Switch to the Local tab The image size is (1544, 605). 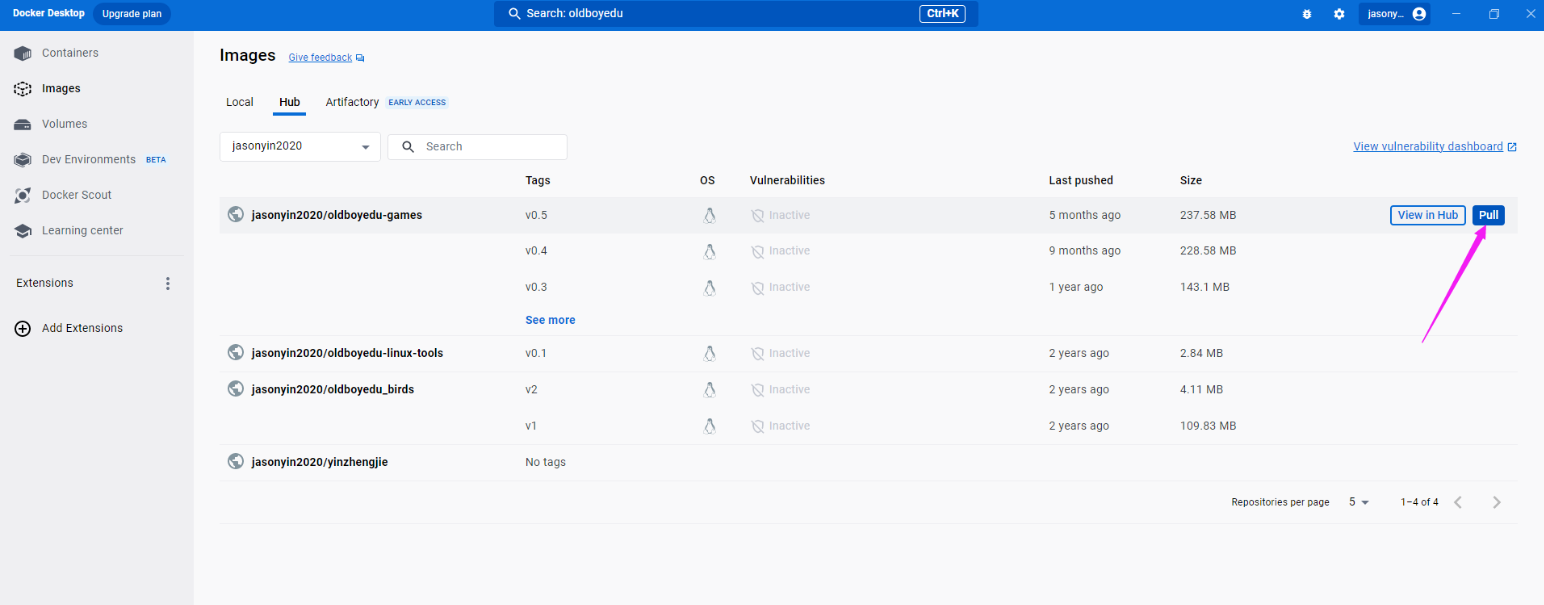click(x=240, y=102)
